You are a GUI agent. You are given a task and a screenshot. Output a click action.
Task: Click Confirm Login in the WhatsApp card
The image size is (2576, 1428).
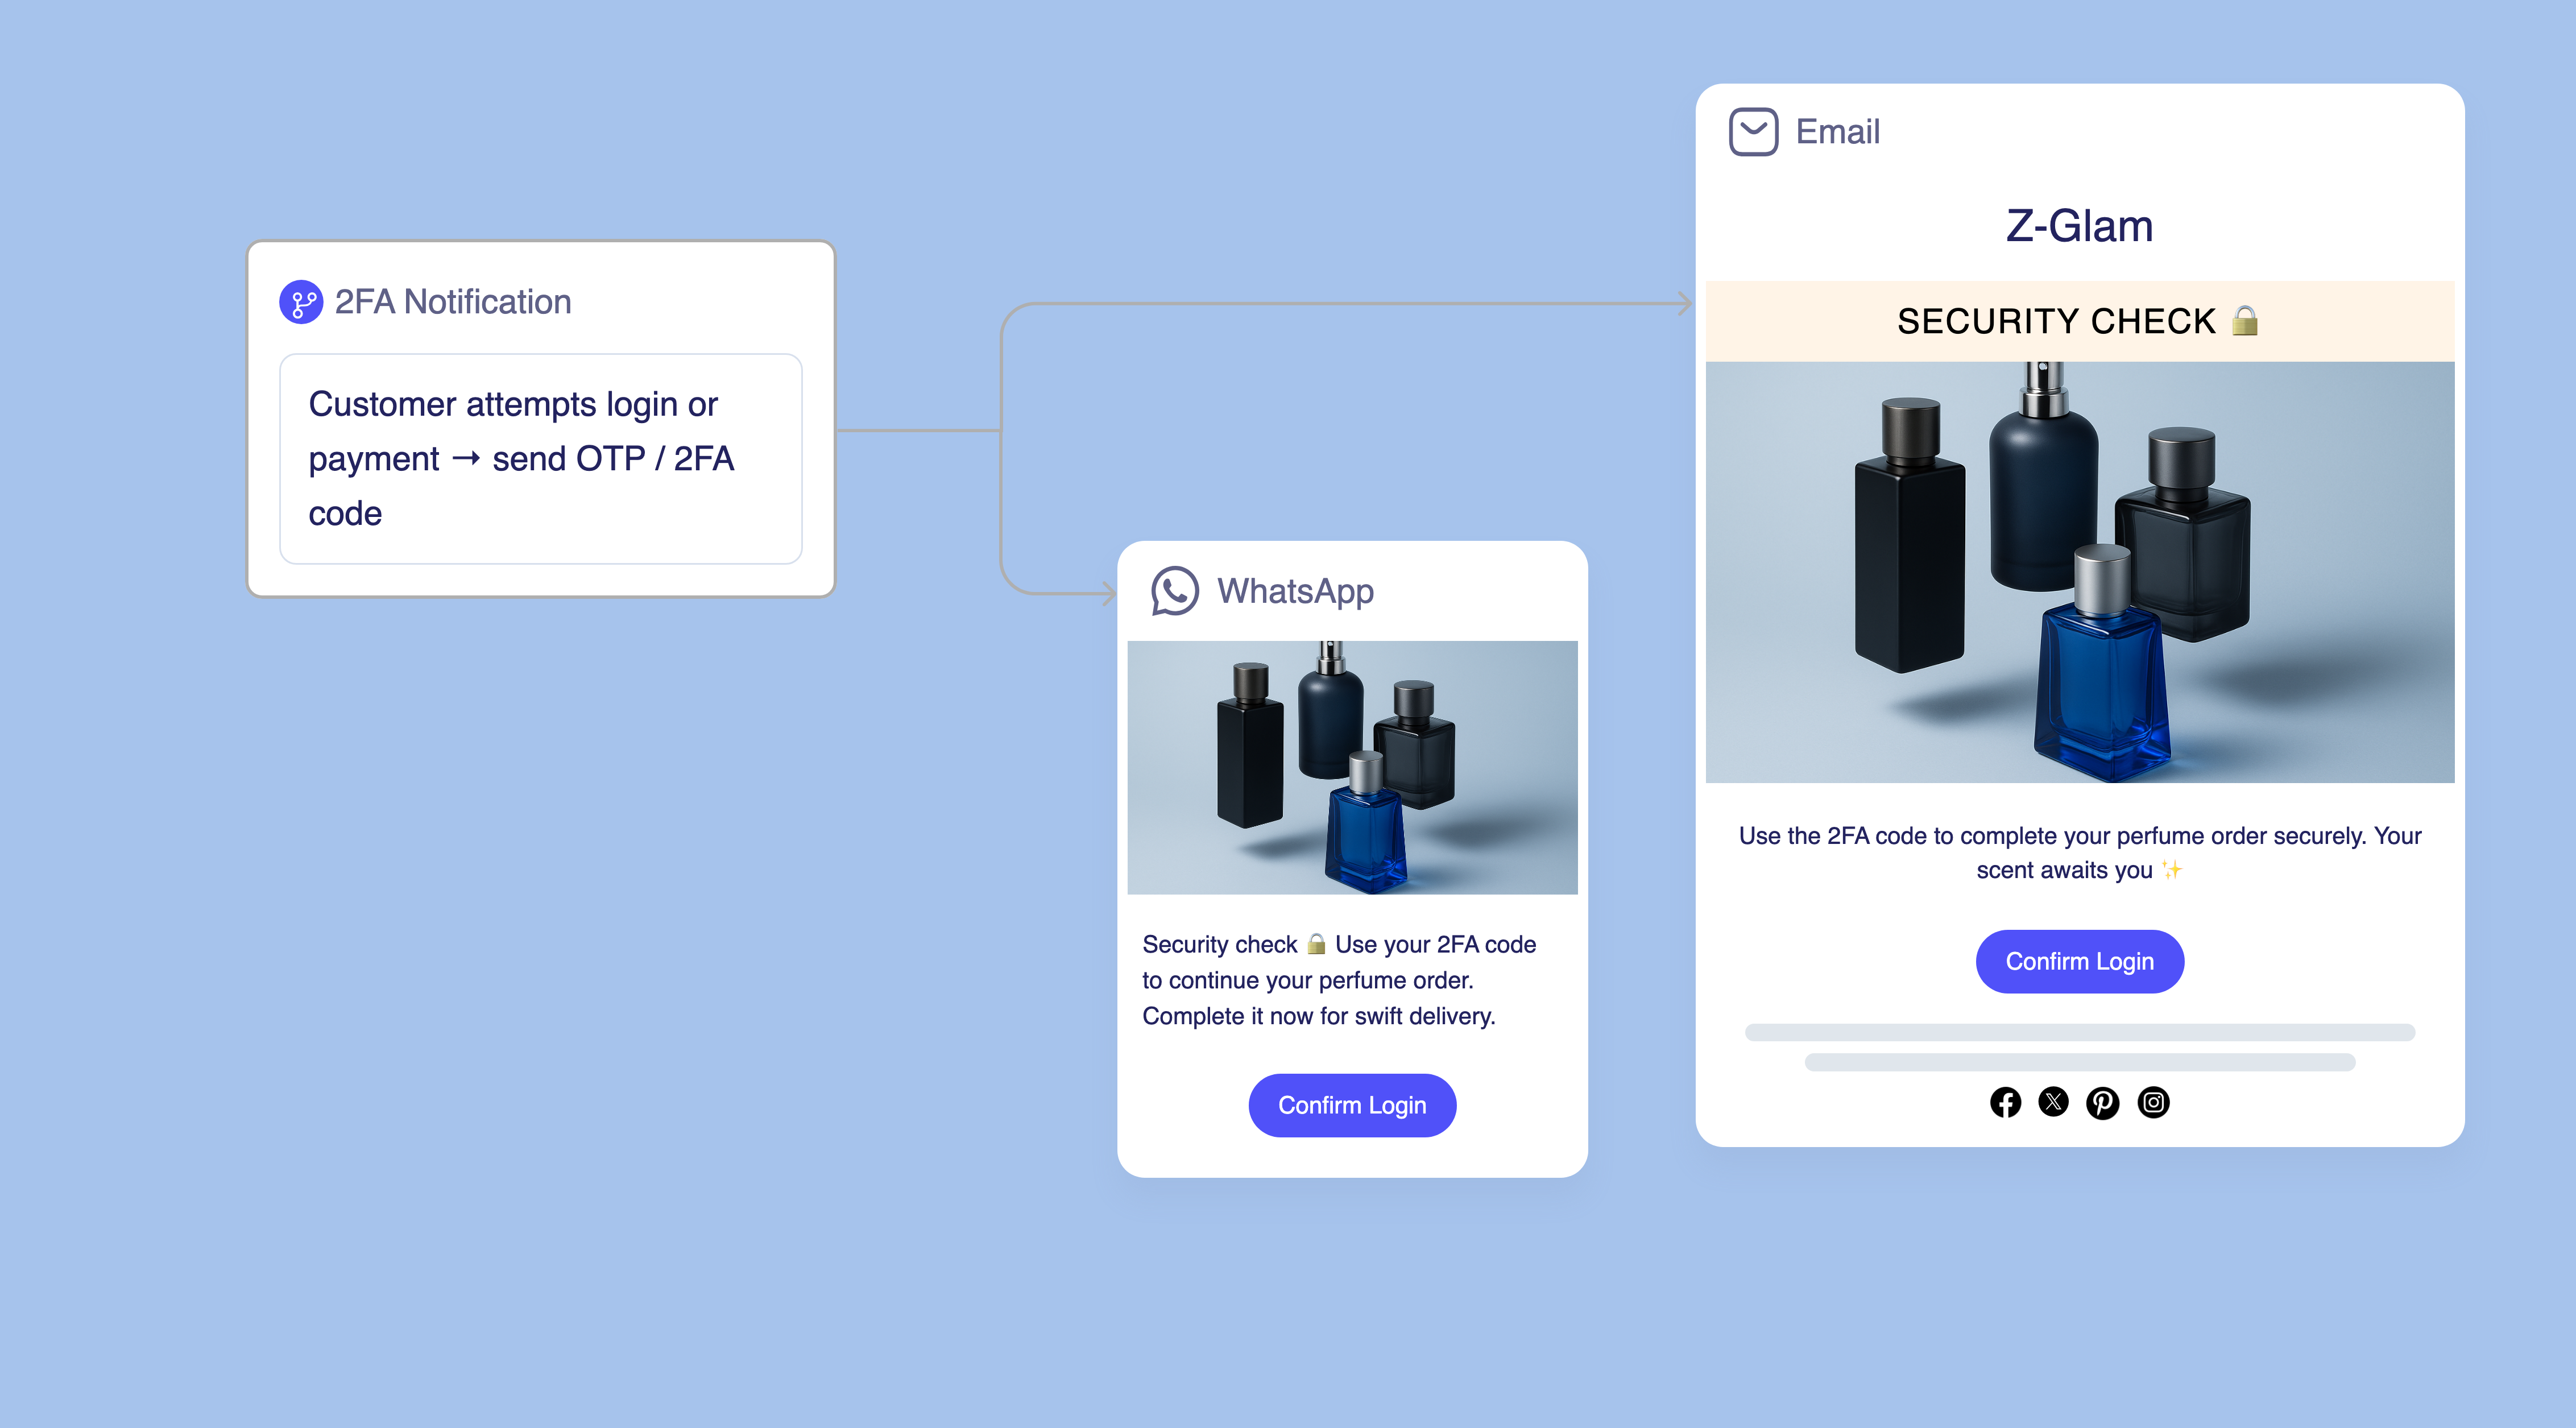(1352, 1105)
